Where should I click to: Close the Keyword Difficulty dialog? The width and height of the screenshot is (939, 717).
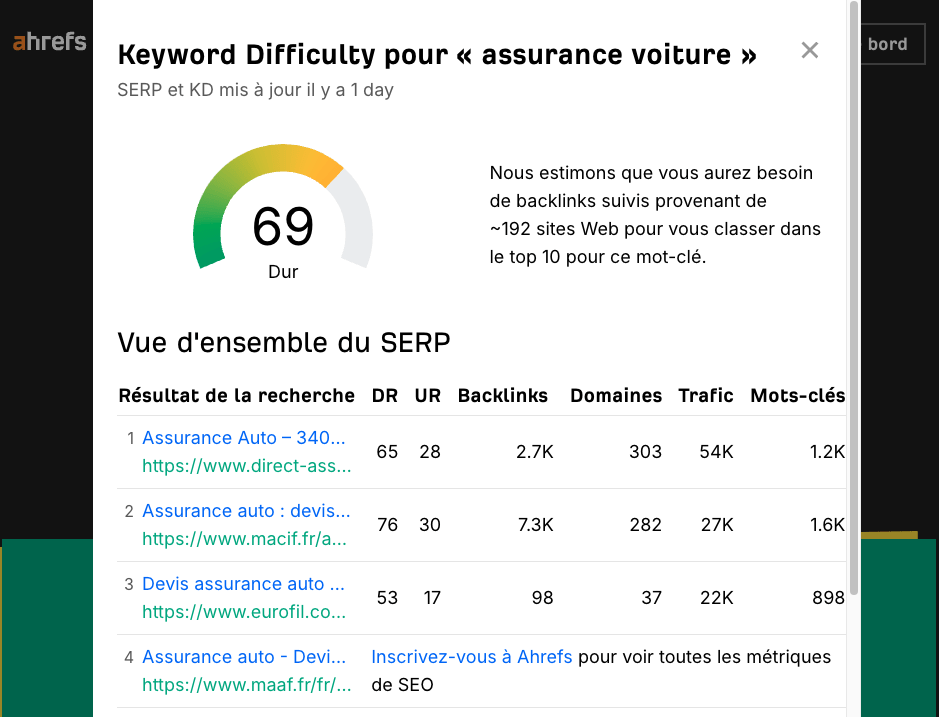pyautogui.click(x=810, y=50)
